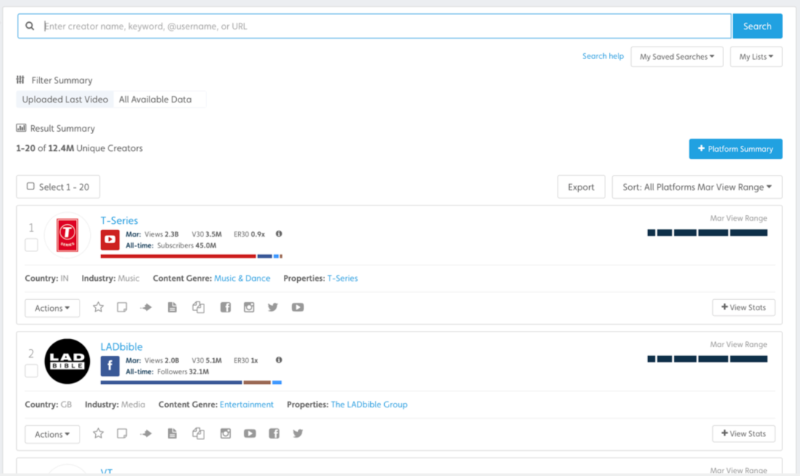Screen dimensions: 800x476
Task: Click the T-Series logo thumbnail
Action: click(67, 235)
